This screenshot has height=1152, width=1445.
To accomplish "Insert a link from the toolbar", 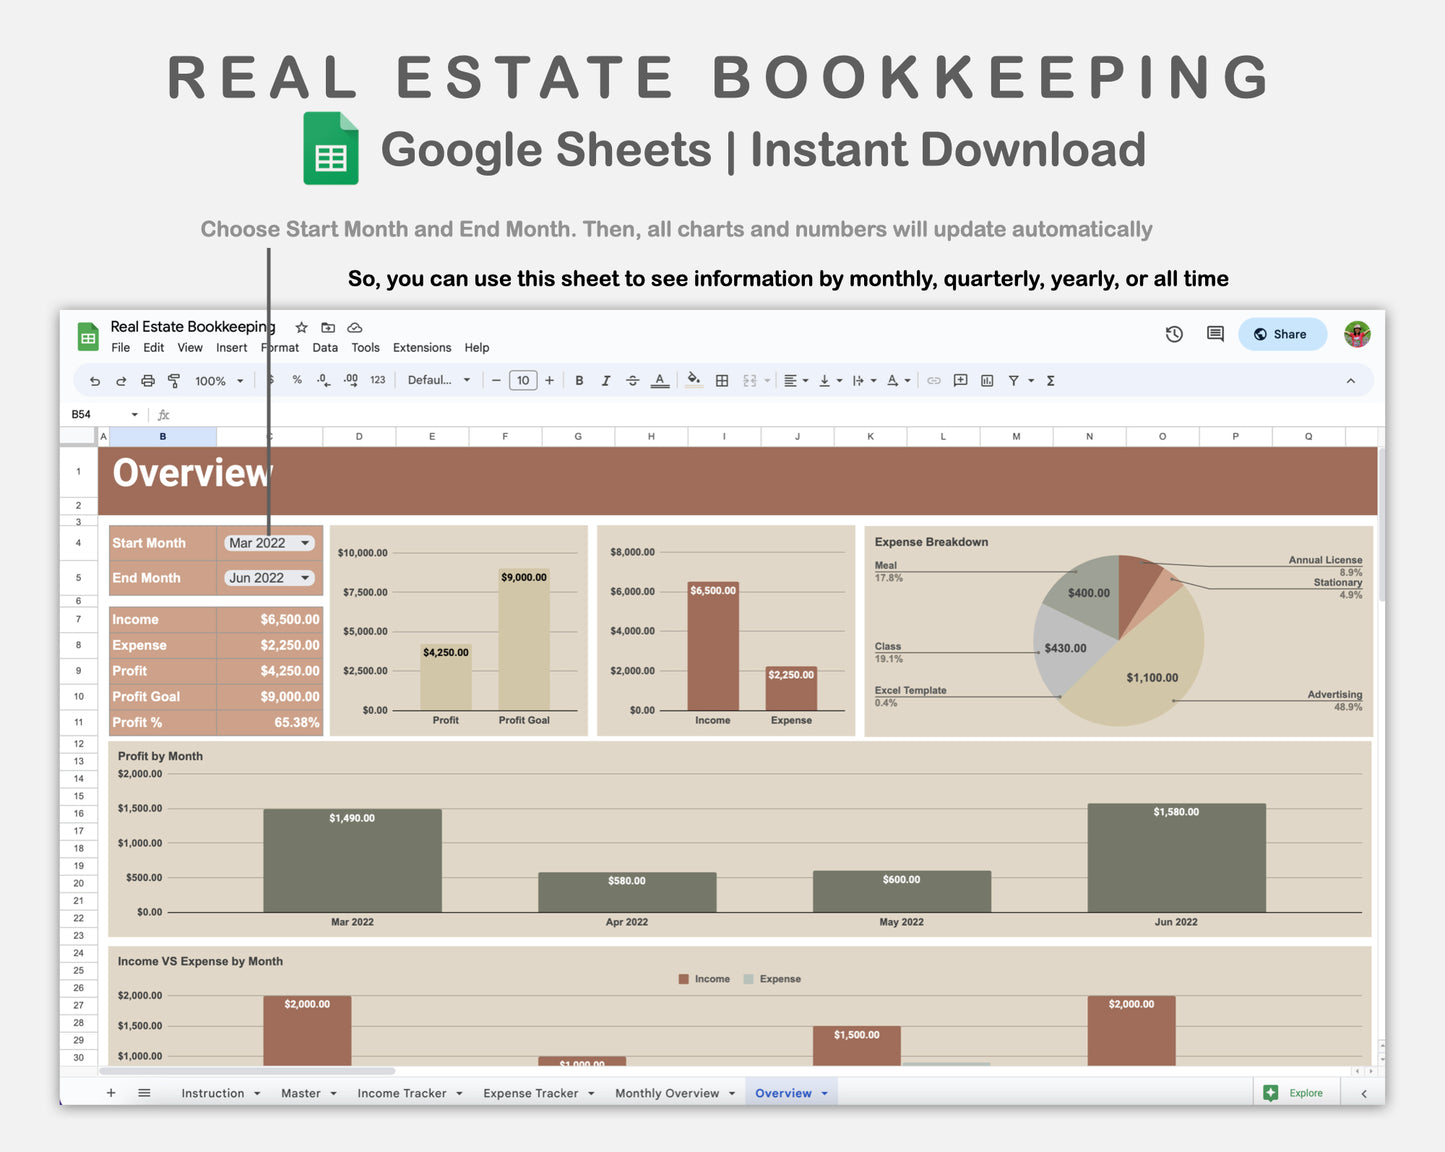I will click(933, 380).
